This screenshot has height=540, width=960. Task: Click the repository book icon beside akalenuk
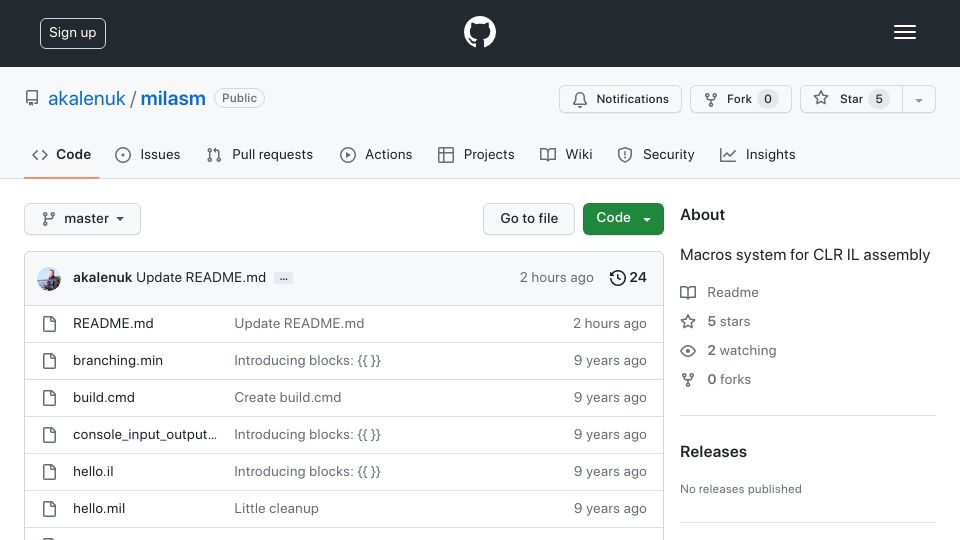32,98
